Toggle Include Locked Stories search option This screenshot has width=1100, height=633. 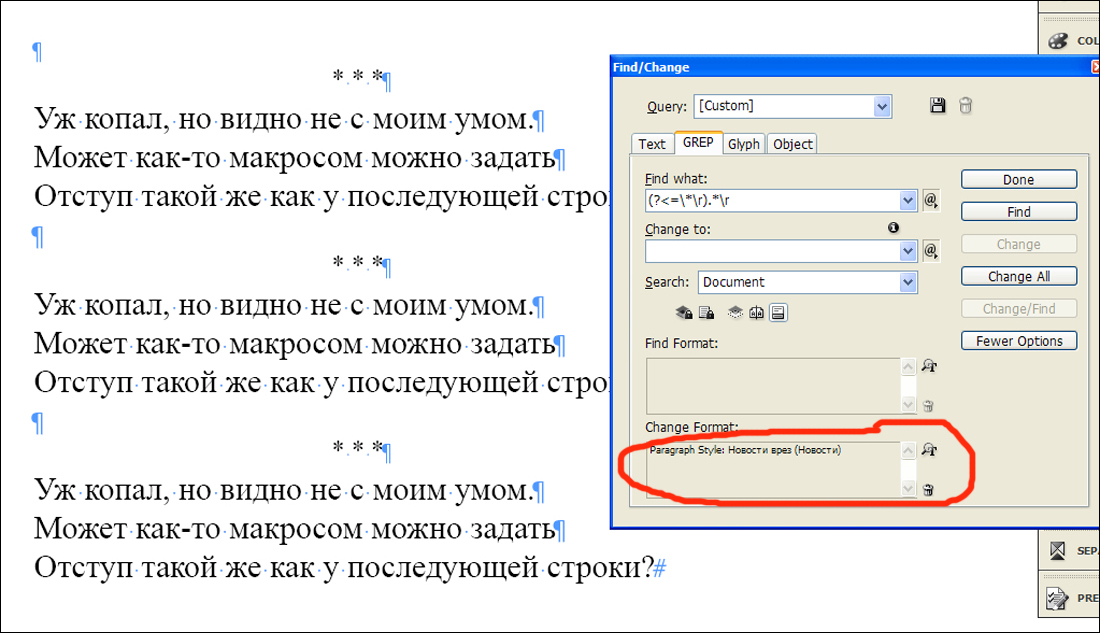click(706, 313)
